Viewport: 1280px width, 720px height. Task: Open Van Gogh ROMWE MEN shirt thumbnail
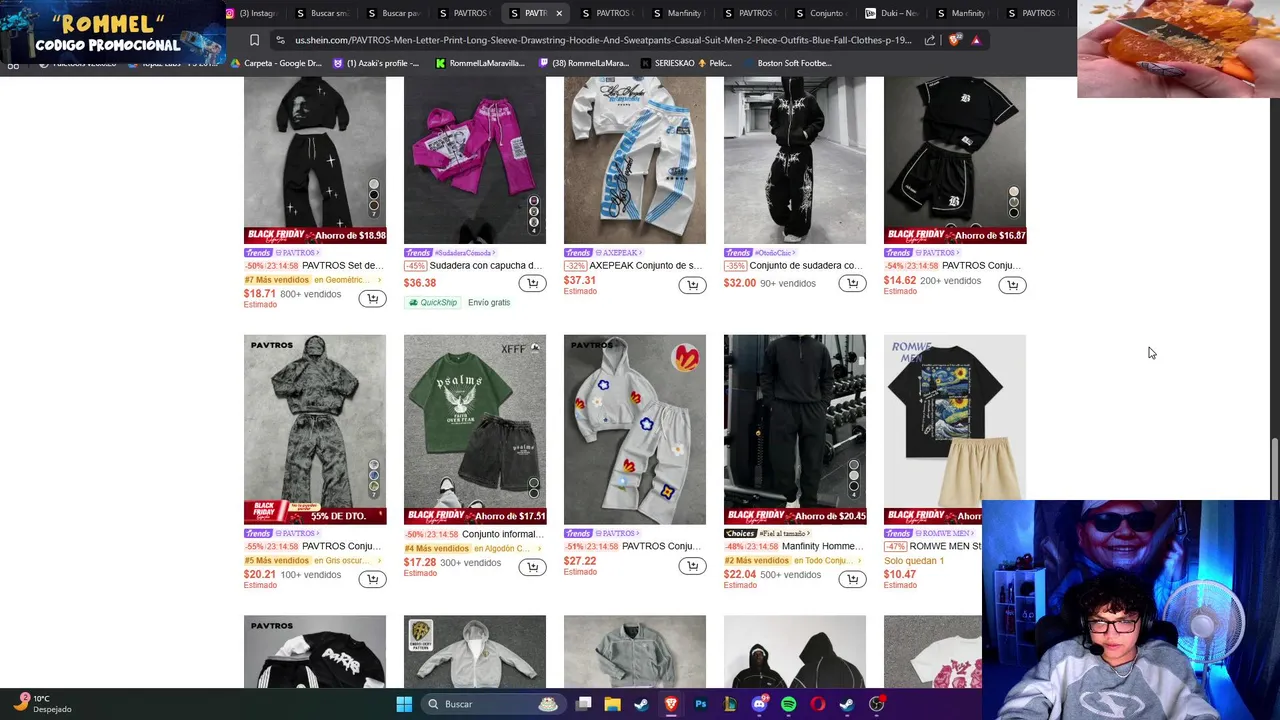tap(955, 429)
